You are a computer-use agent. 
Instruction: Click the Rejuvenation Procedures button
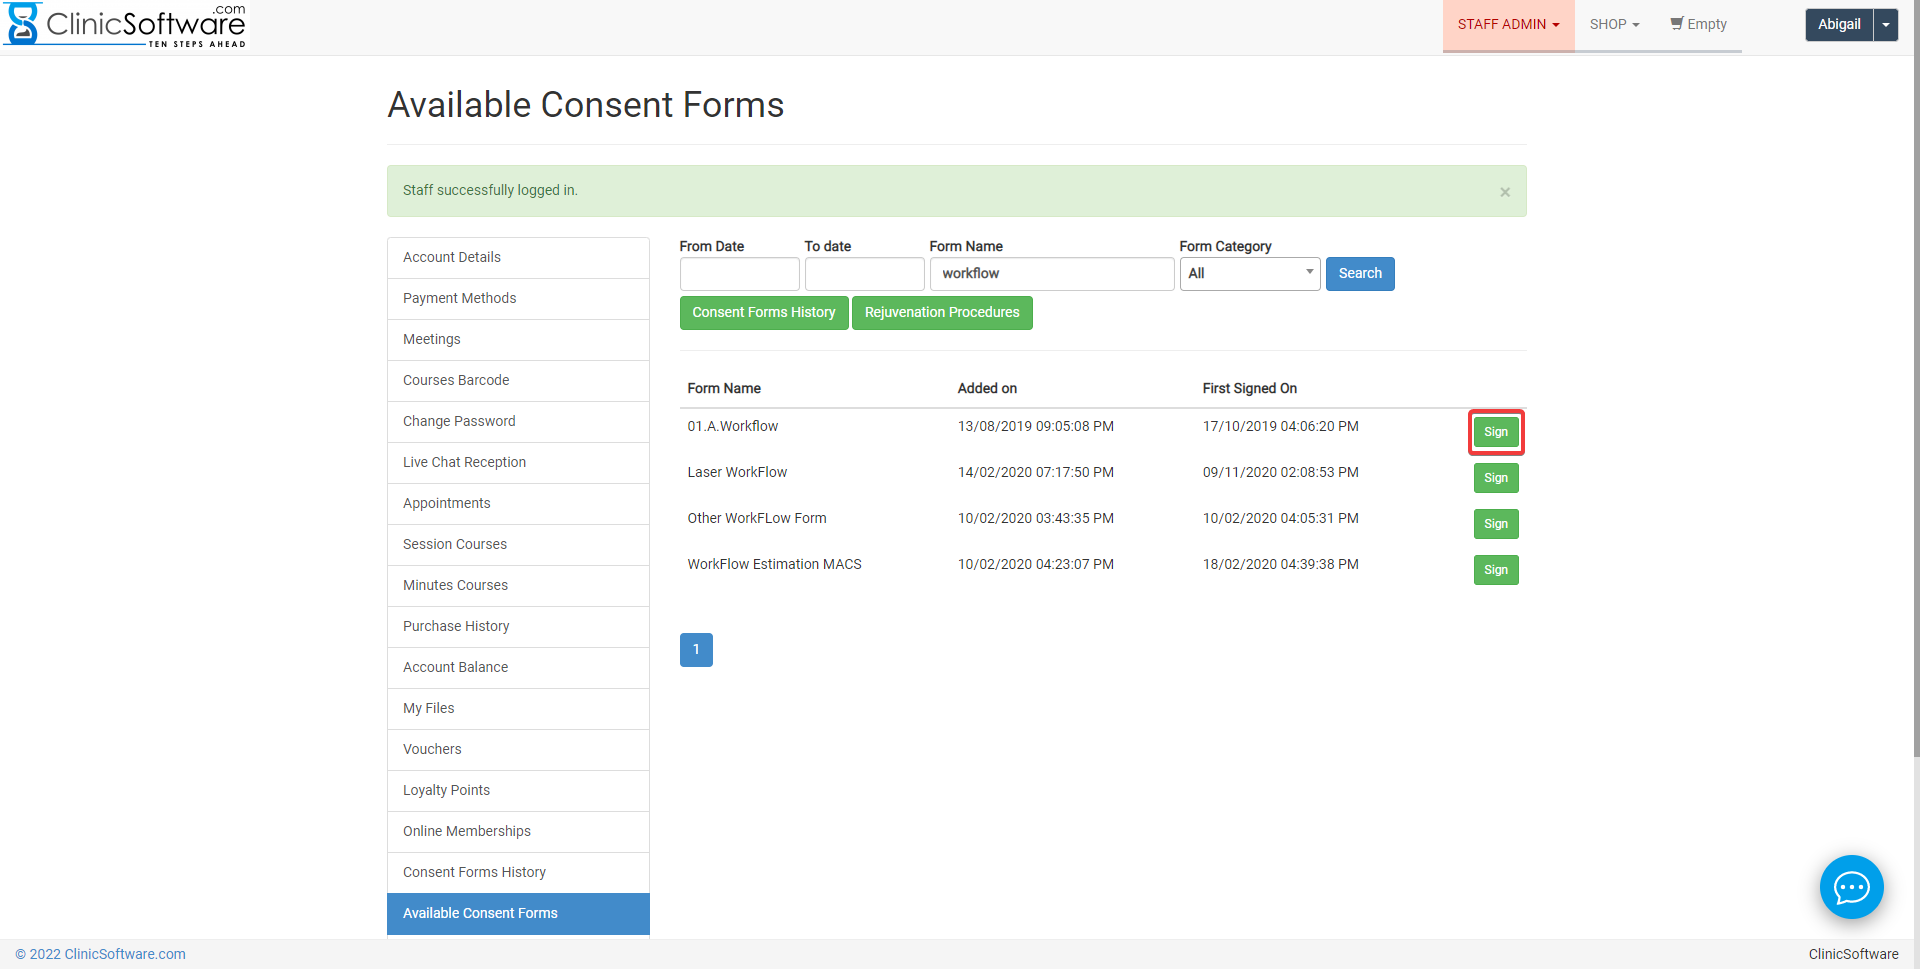tap(941, 313)
